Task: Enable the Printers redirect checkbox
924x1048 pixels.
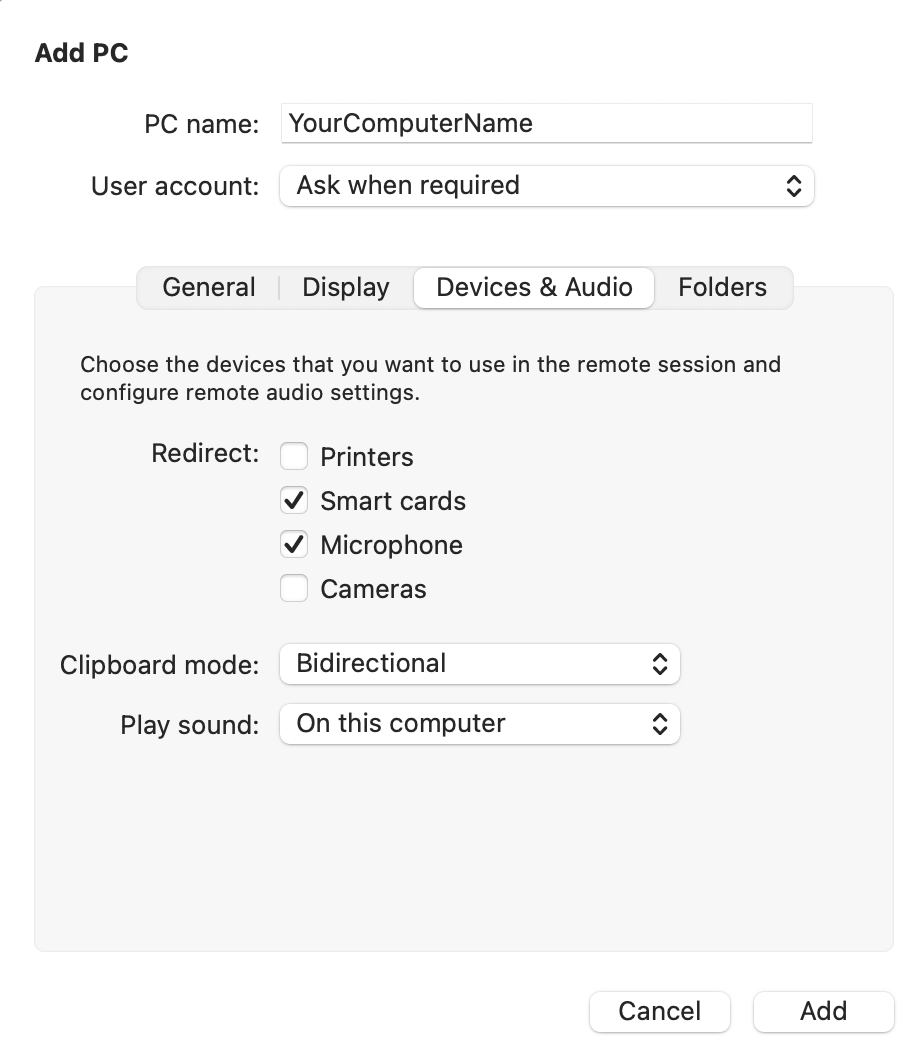Action: [x=294, y=457]
